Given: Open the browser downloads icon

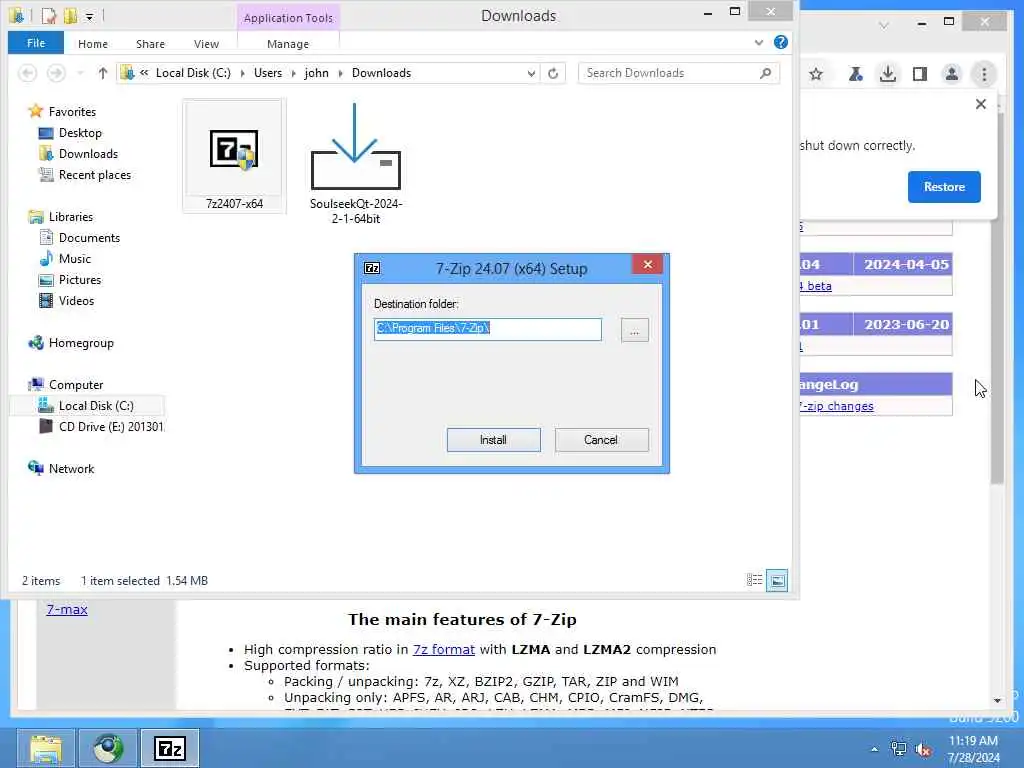Looking at the screenshot, I should [x=888, y=74].
